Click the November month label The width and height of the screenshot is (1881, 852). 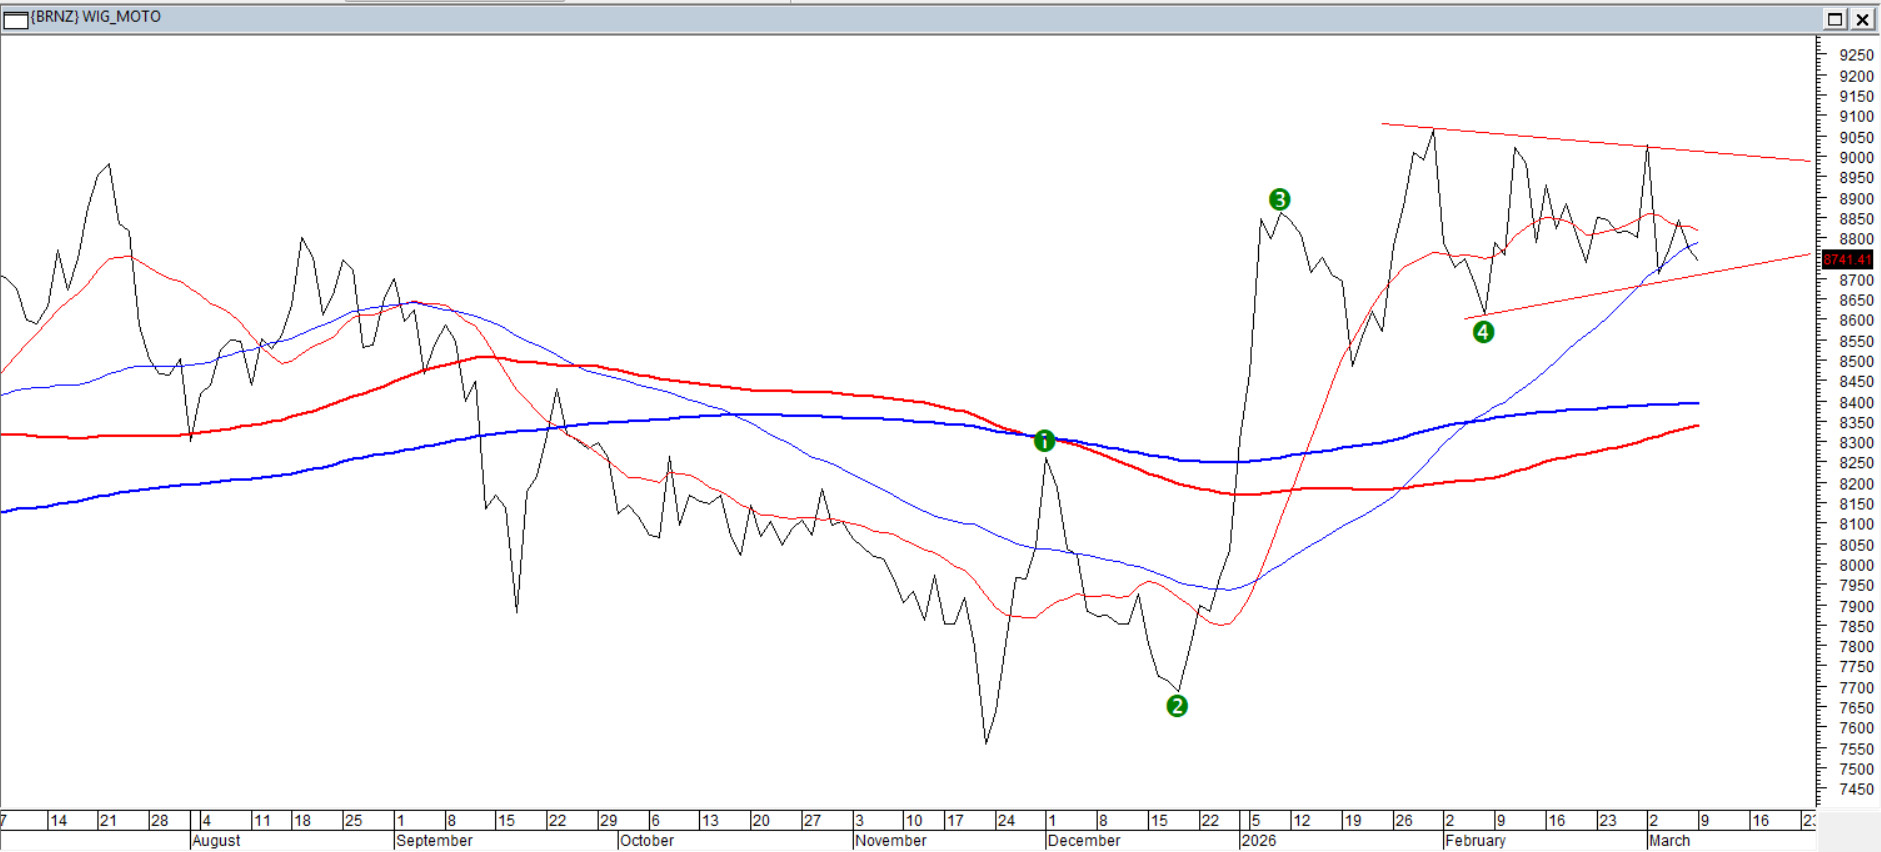pyautogui.click(x=891, y=841)
